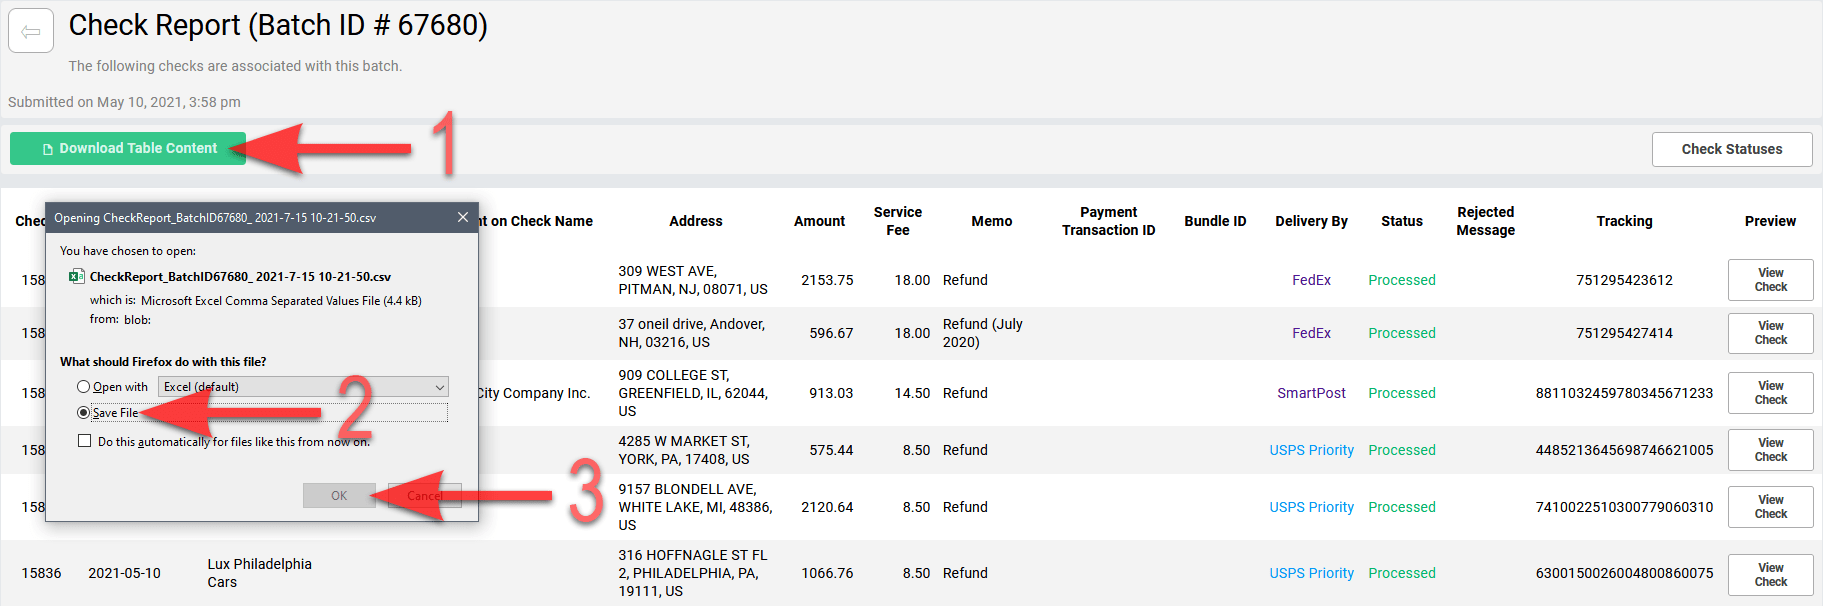Select the Open with radio button

(83, 387)
